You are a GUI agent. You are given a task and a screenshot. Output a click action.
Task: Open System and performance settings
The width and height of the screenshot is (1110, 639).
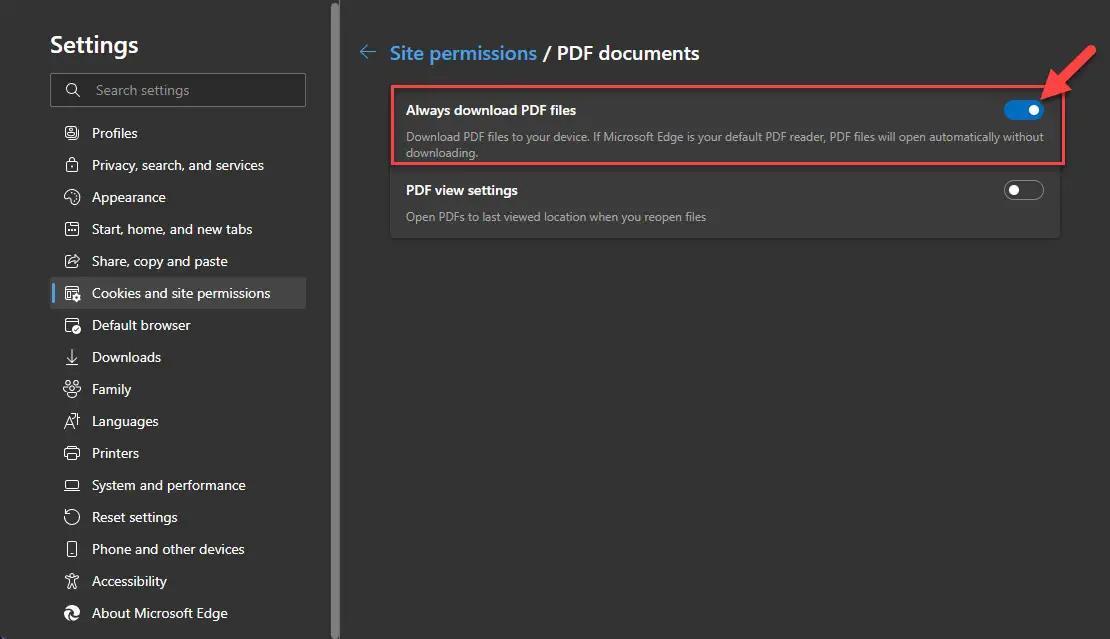(178, 485)
